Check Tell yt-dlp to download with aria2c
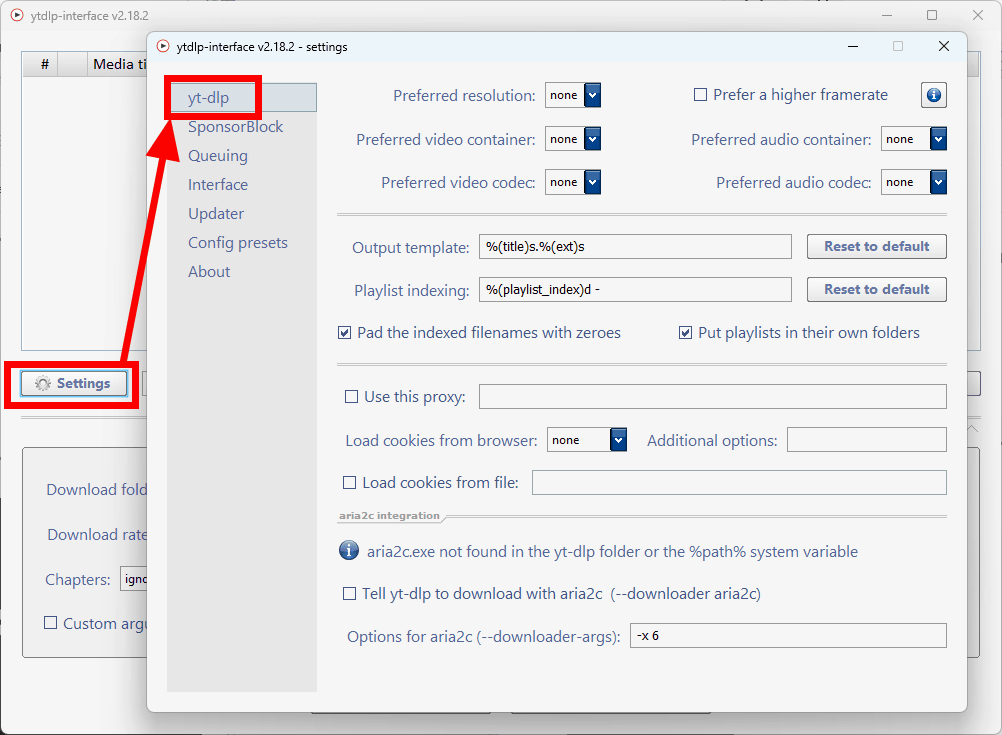The image size is (1002, 735). click(350, 594)
